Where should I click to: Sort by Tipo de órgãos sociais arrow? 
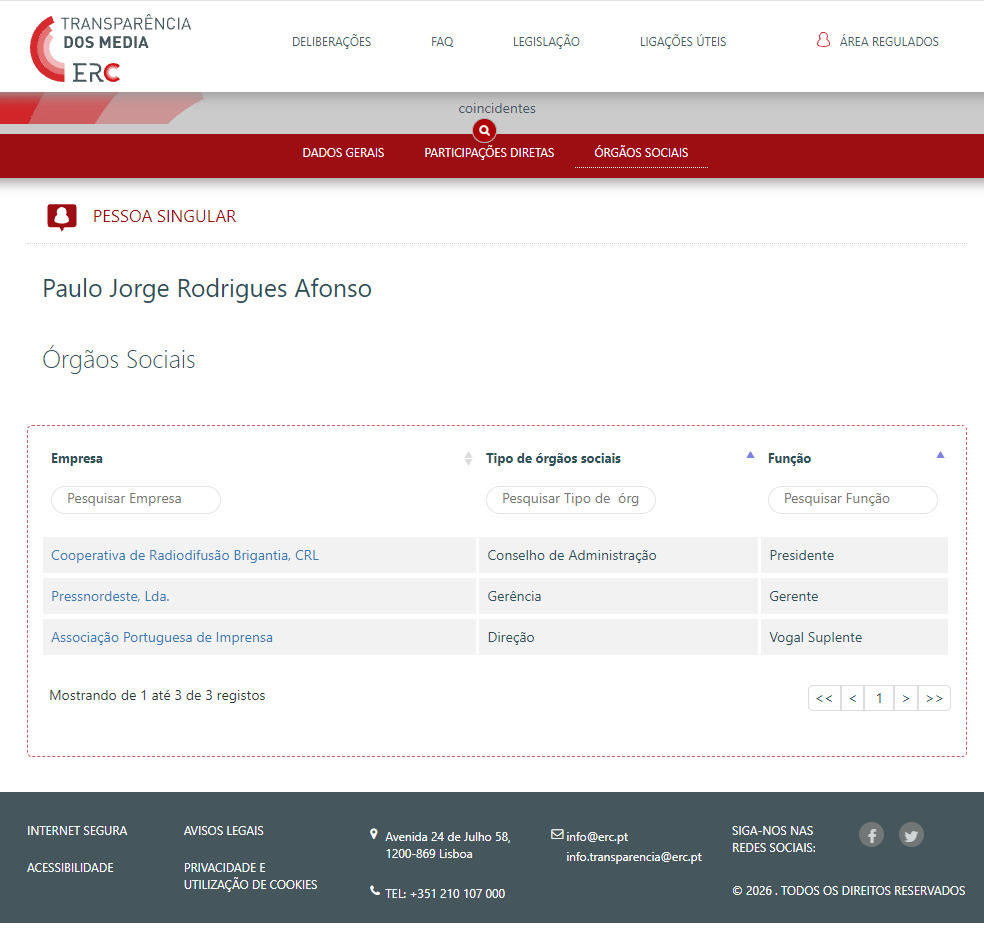click(750, 456)
